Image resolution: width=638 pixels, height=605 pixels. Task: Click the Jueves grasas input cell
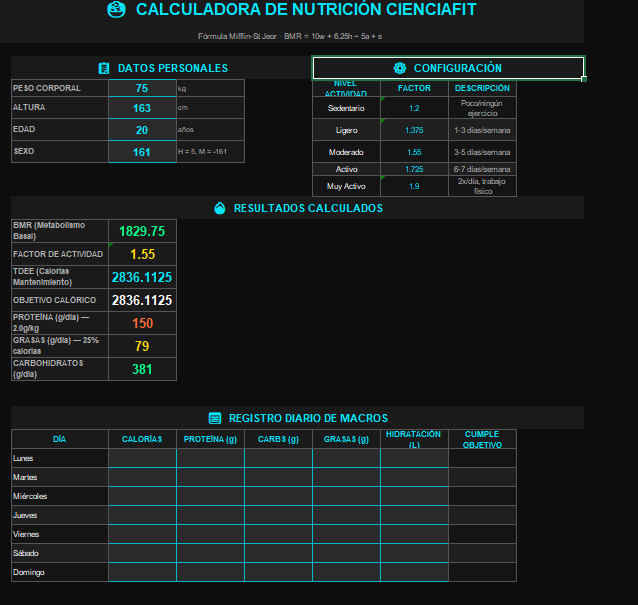click(x=346, y=515)
